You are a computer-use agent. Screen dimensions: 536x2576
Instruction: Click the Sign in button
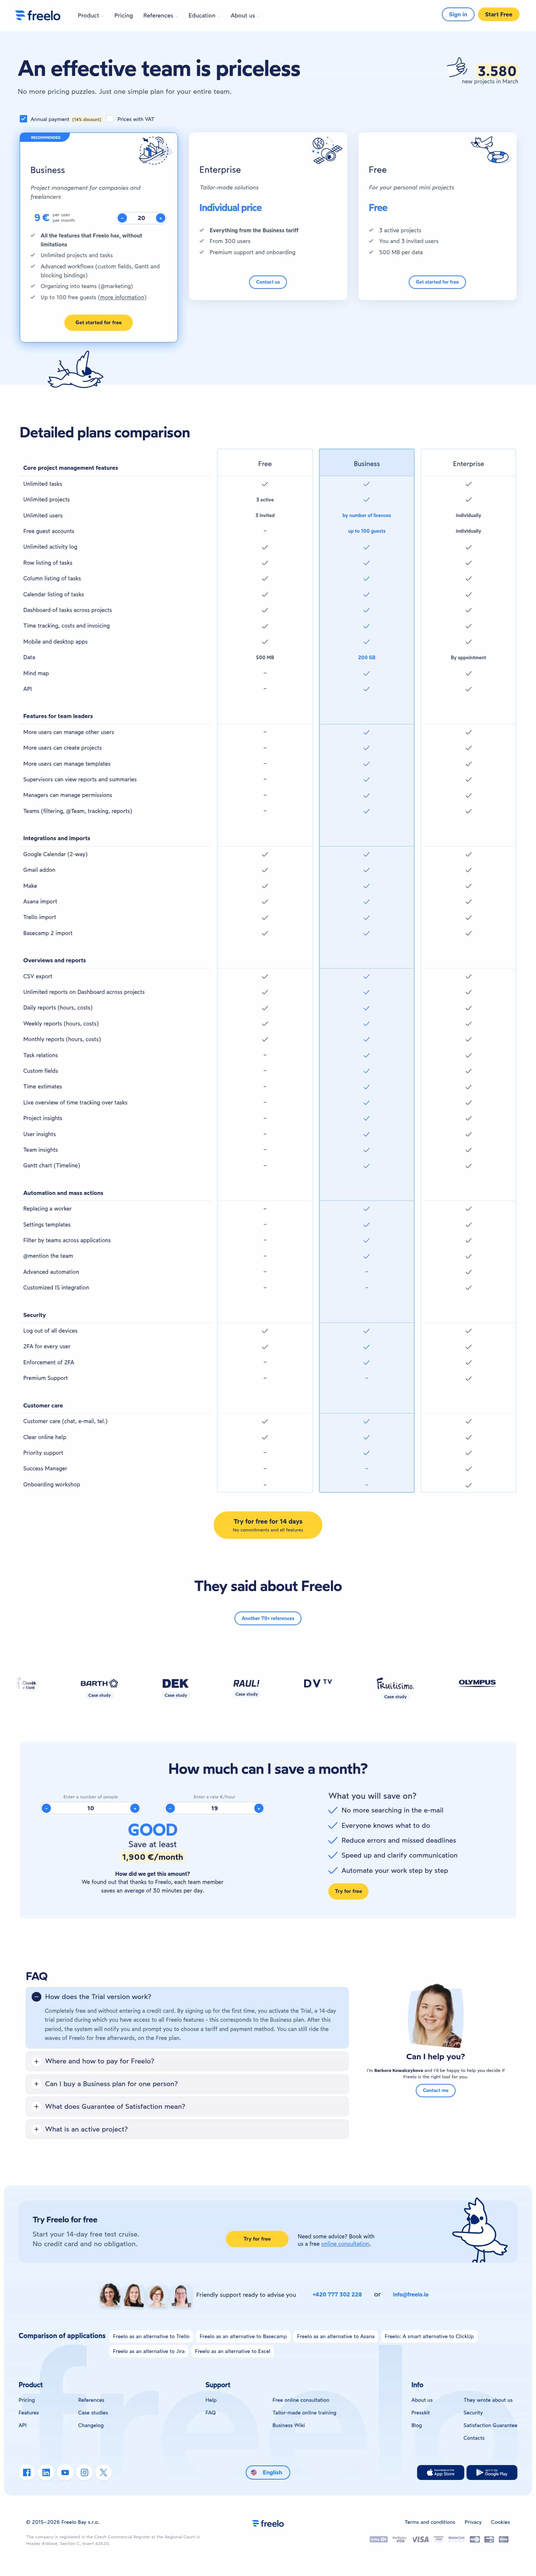[457, 15]
